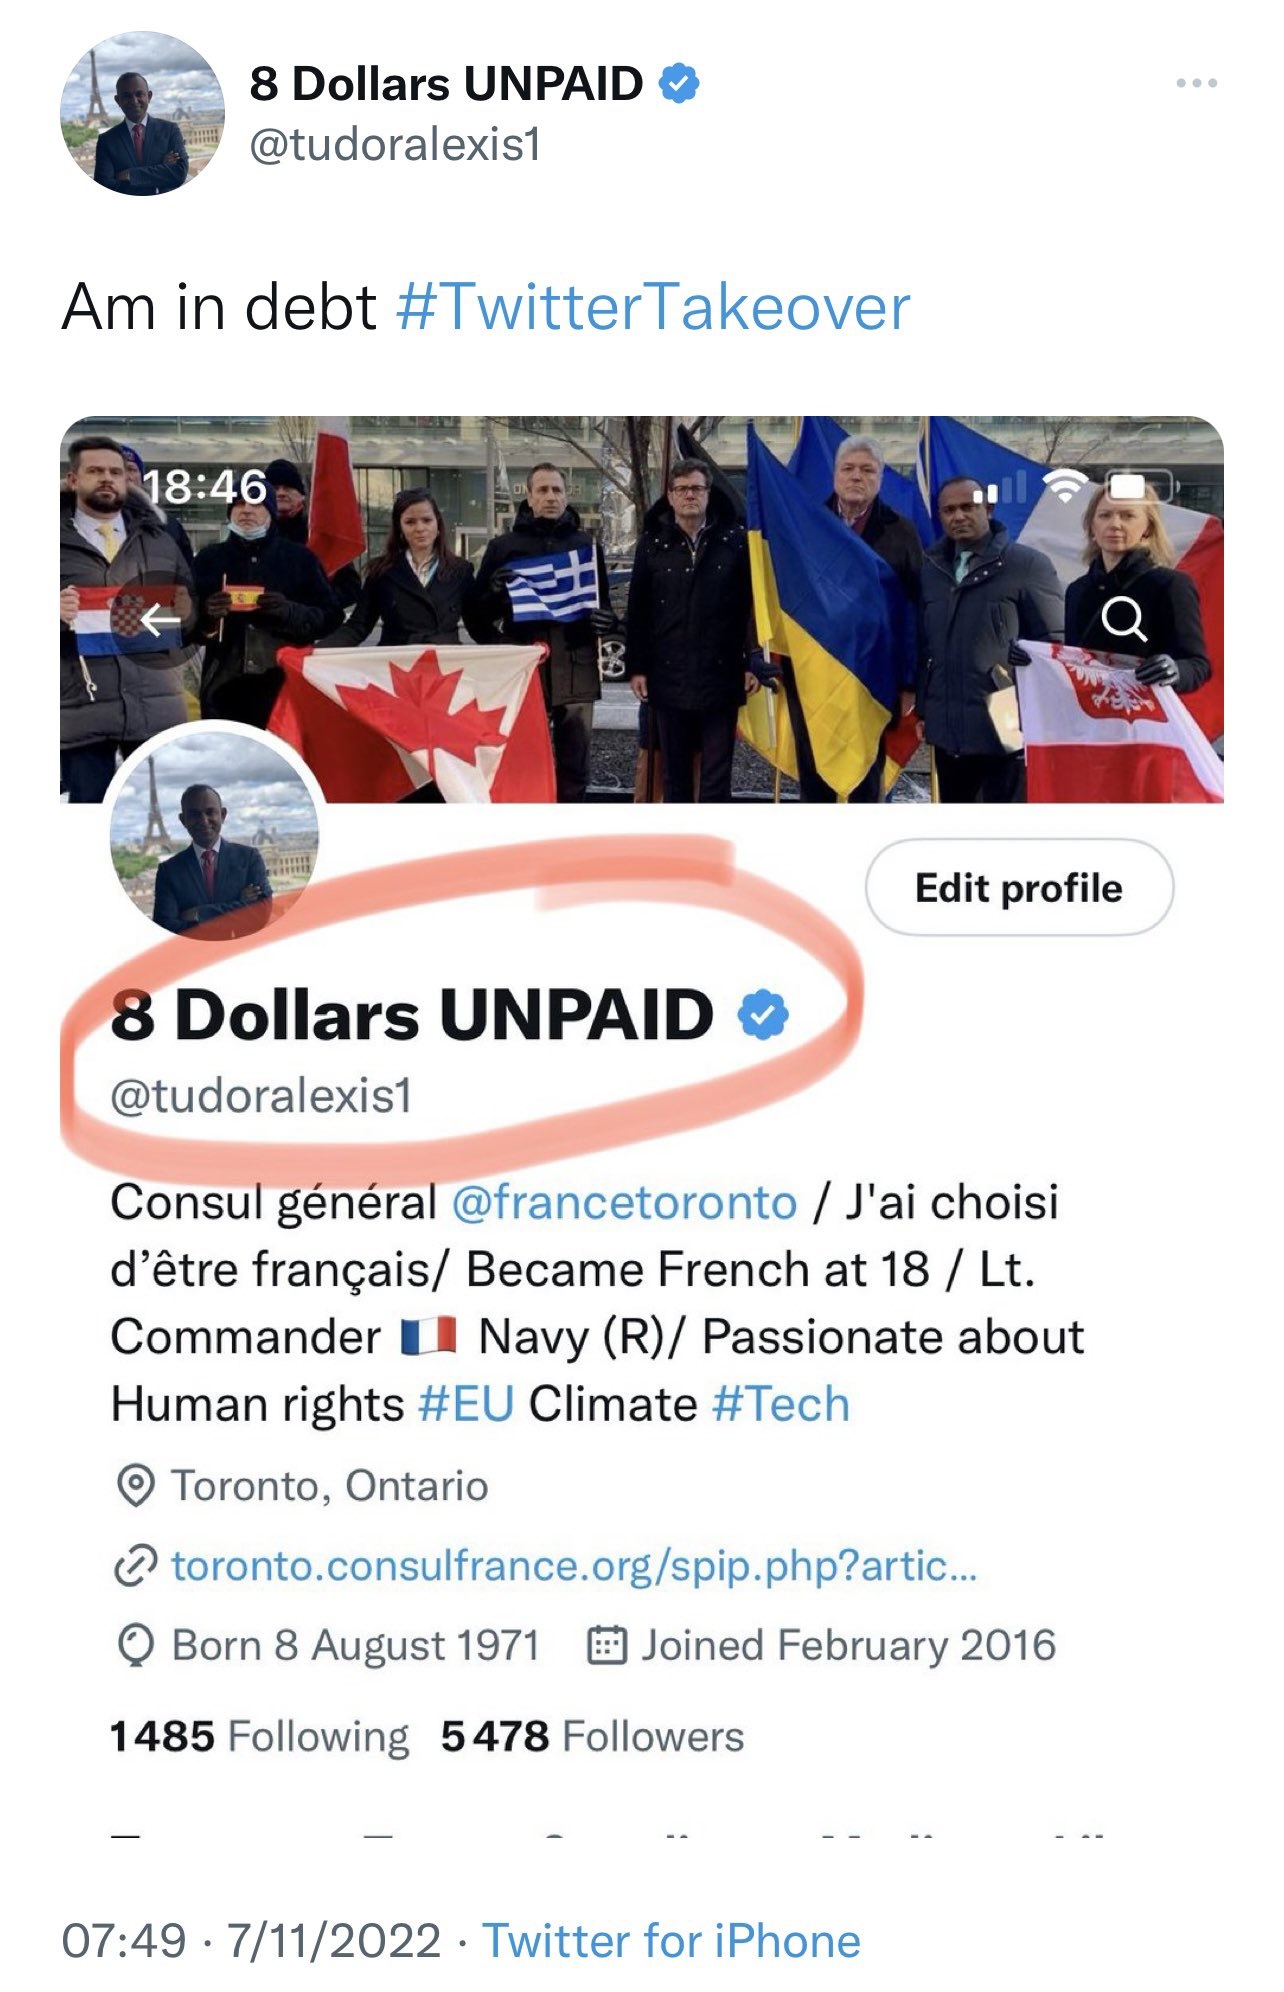Viewport: 1284px width, 1992px height.
Task: Open the #Tech hashtag in bio
Action: pos(780,1404)
